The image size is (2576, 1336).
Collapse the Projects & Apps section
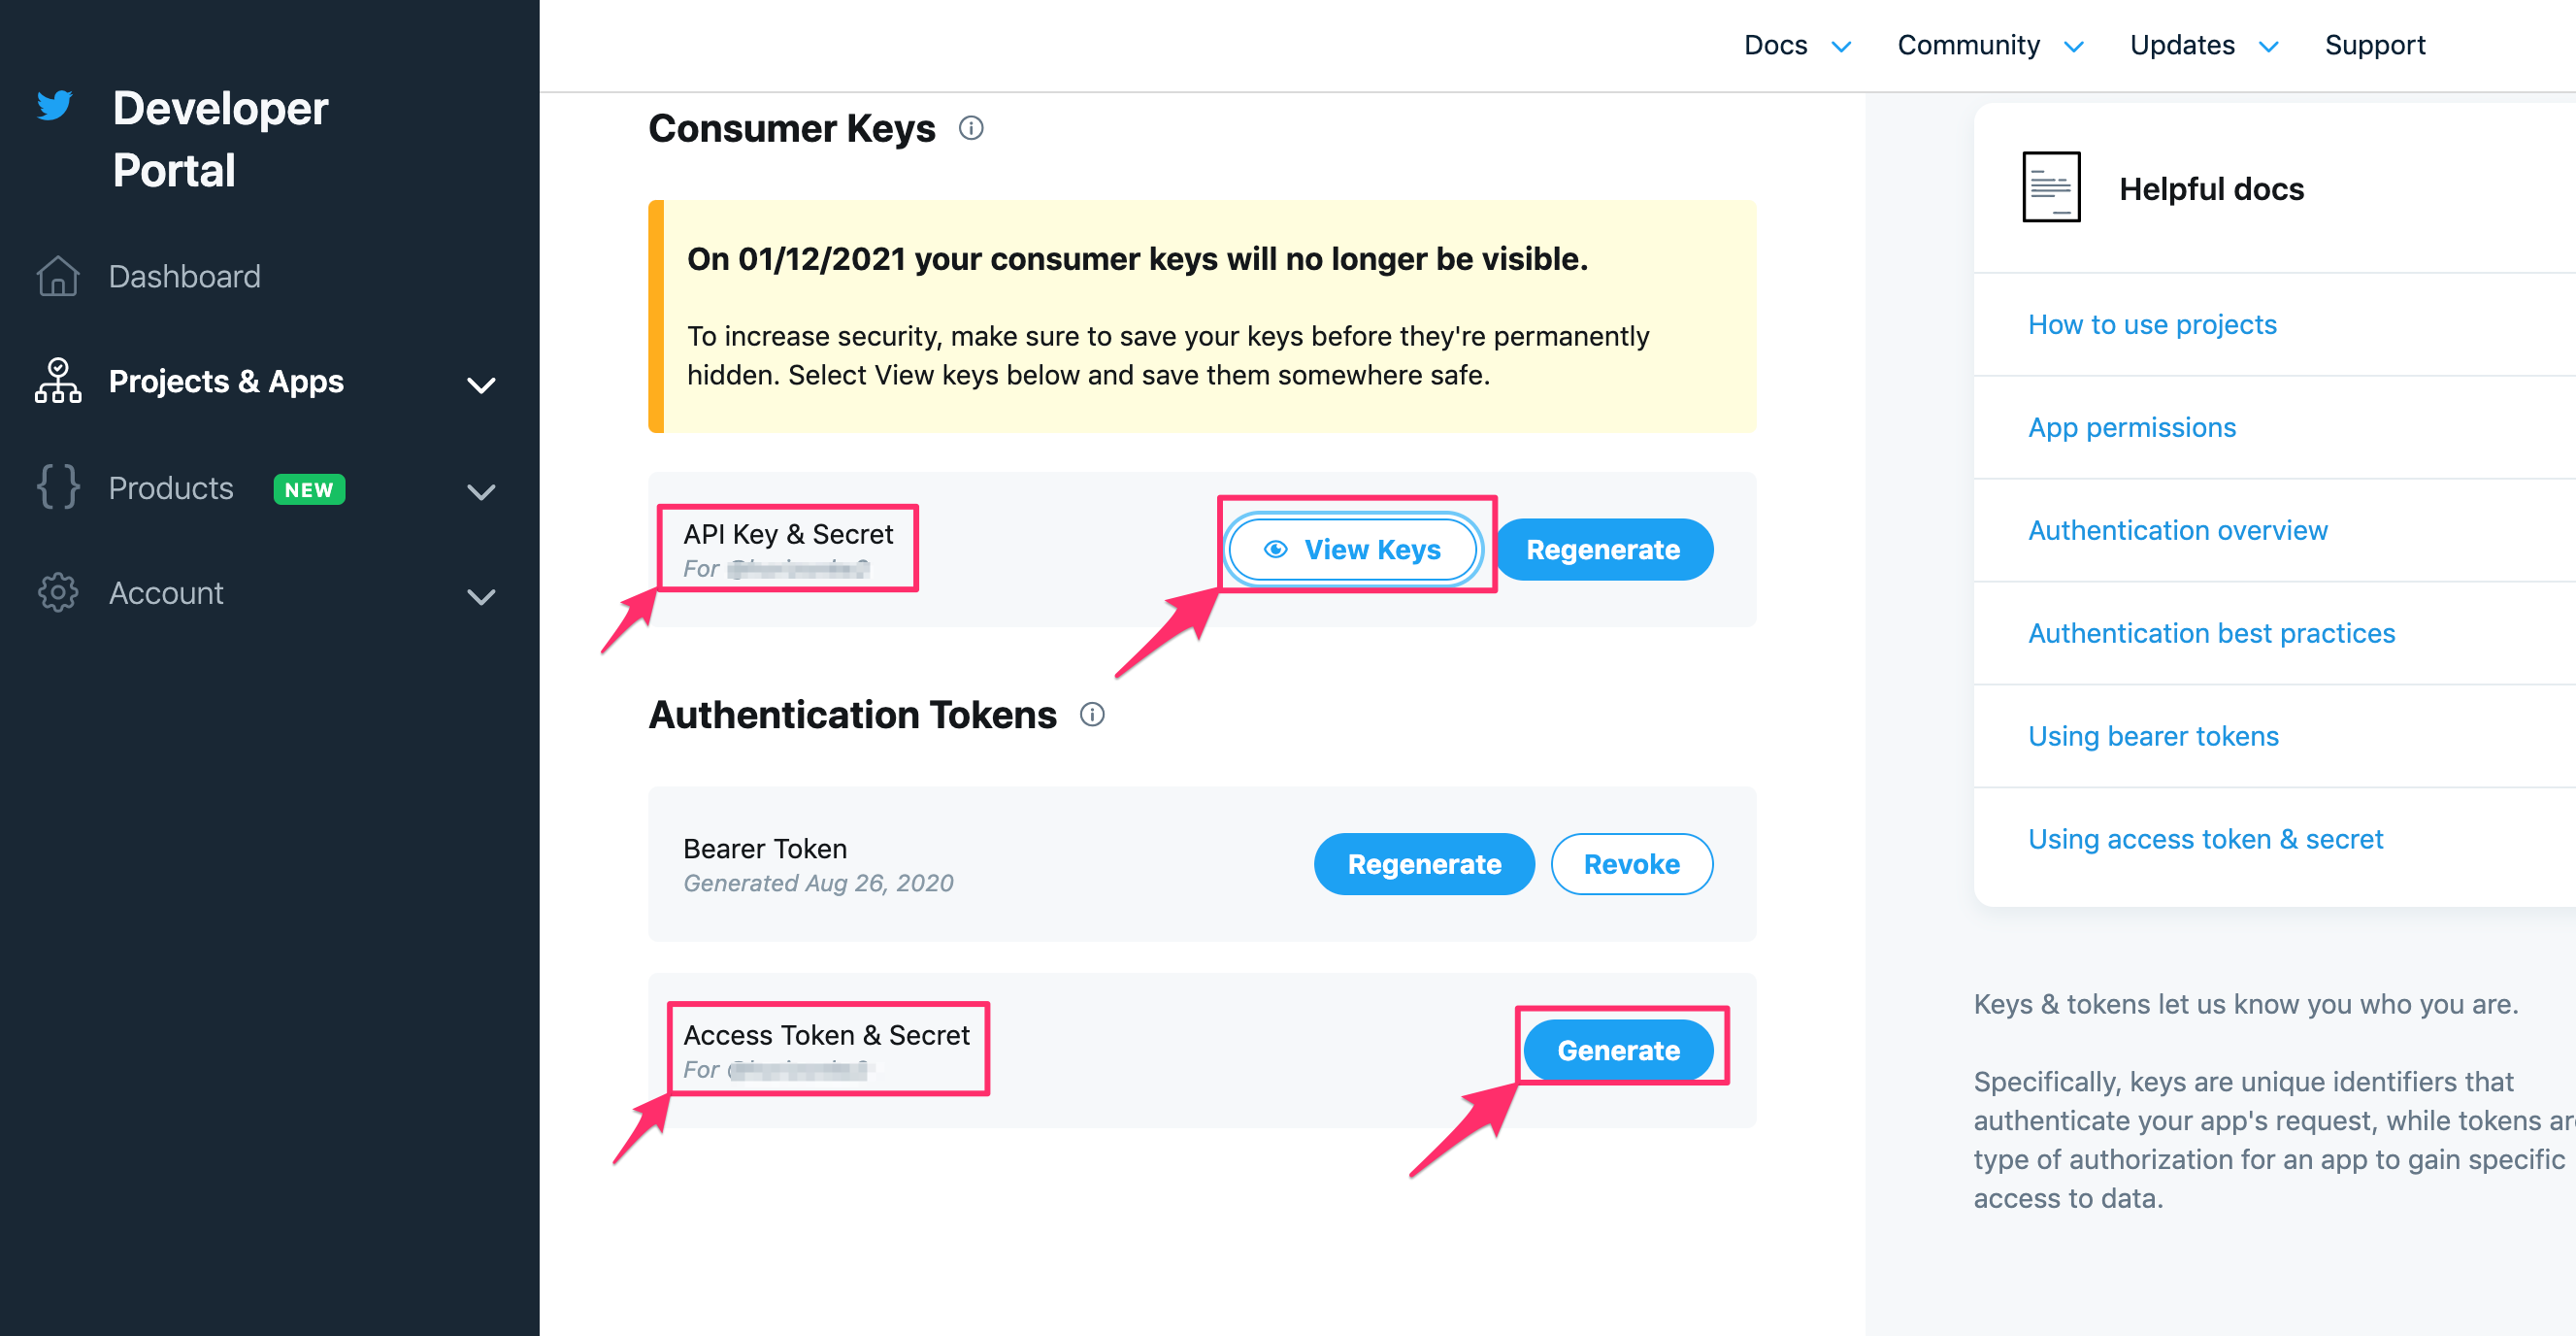click(483, 384)
